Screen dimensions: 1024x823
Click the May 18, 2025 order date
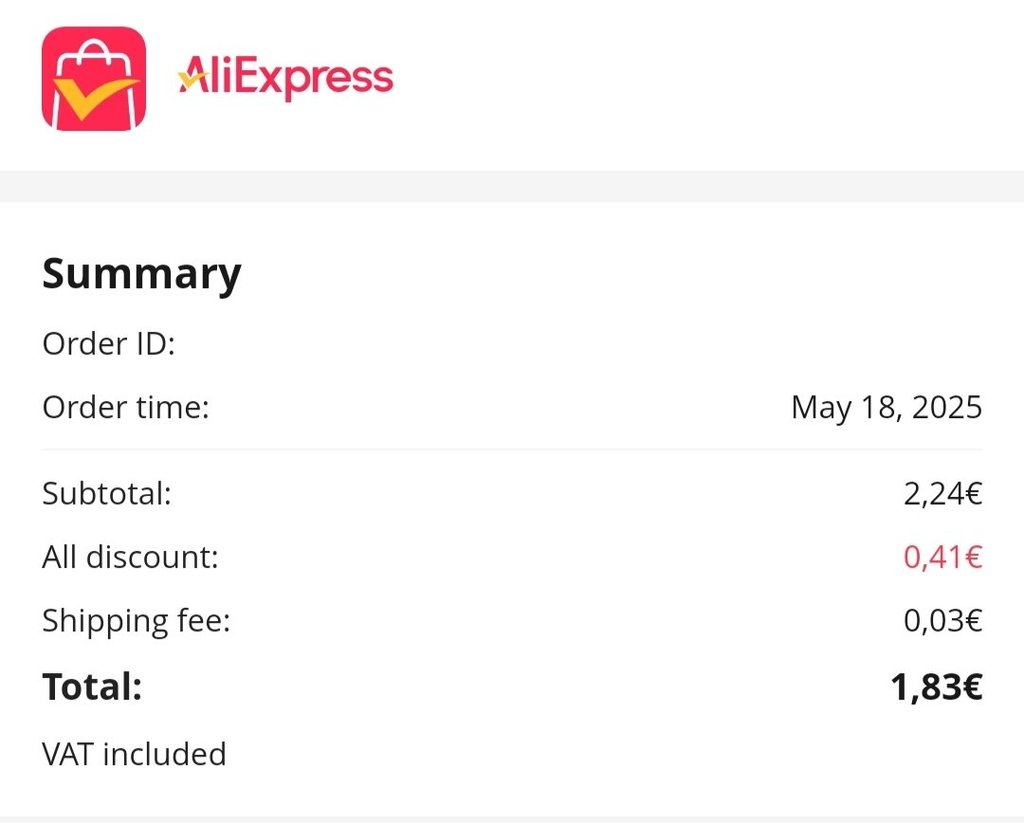point(886,408)
